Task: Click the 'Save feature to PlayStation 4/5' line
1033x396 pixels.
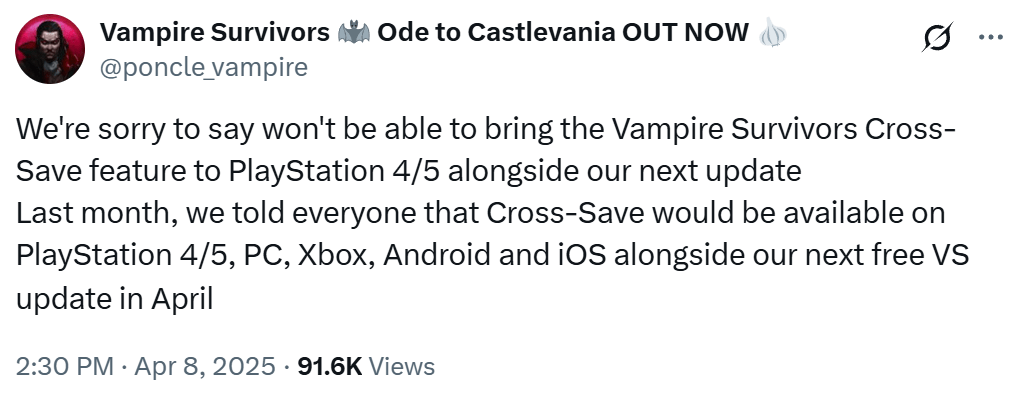Action: 230,171
